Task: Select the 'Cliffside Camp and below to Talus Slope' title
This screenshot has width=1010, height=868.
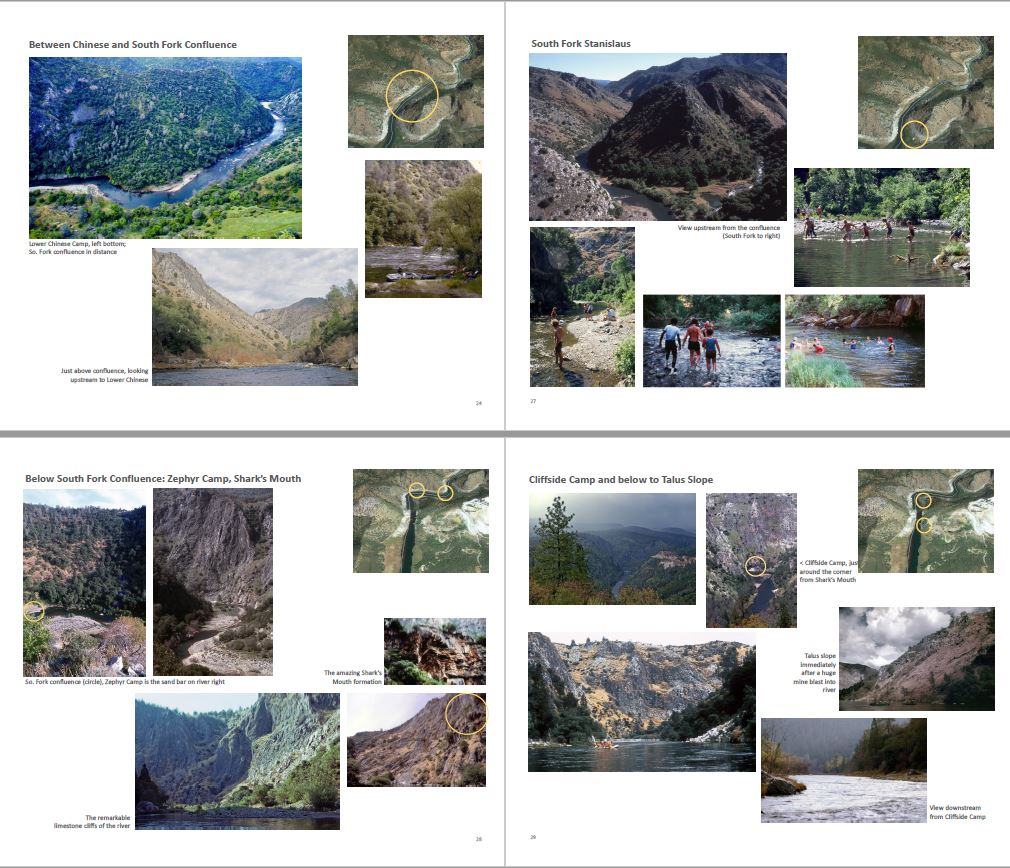Action: [x=620, y=480]
